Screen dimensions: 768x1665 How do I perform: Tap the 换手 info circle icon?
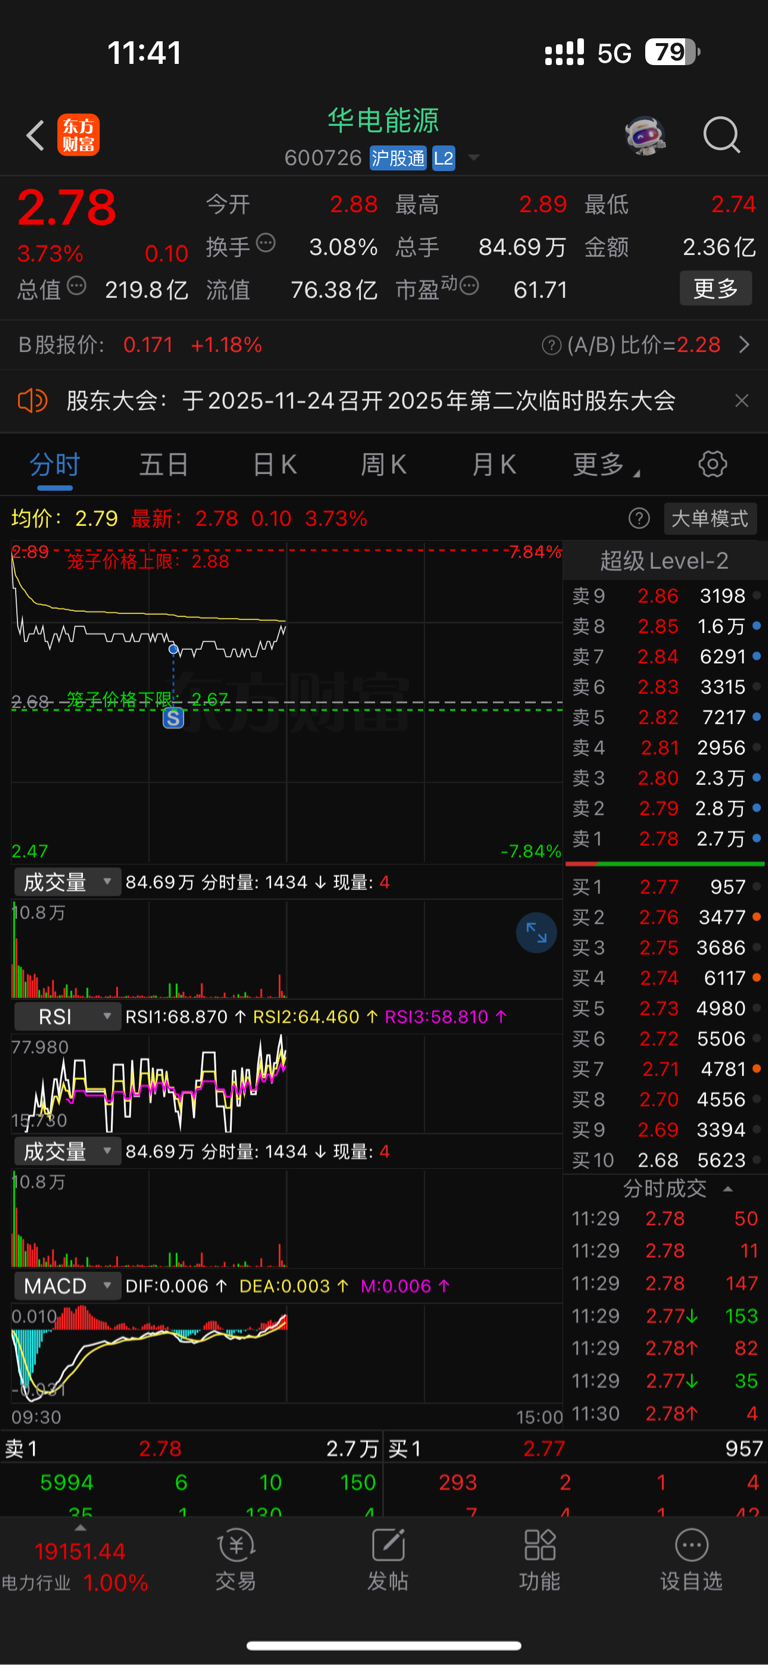(x=266, y=243)
